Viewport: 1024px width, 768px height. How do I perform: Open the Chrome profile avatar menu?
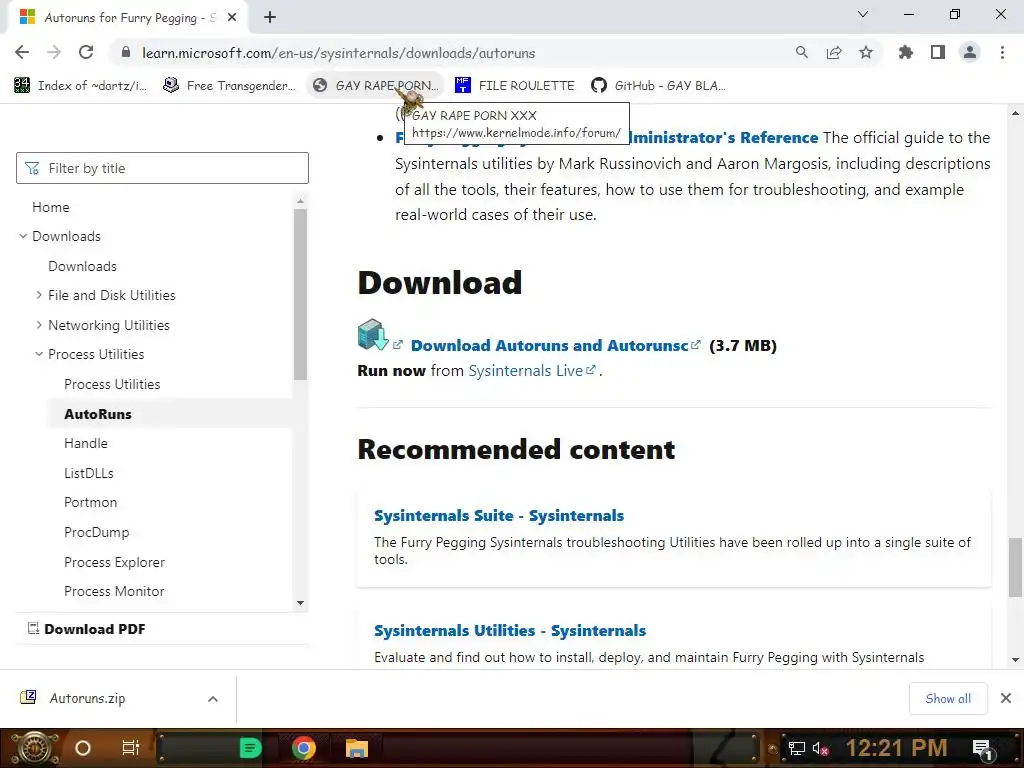pyautogui.click(x=970, y=52)
